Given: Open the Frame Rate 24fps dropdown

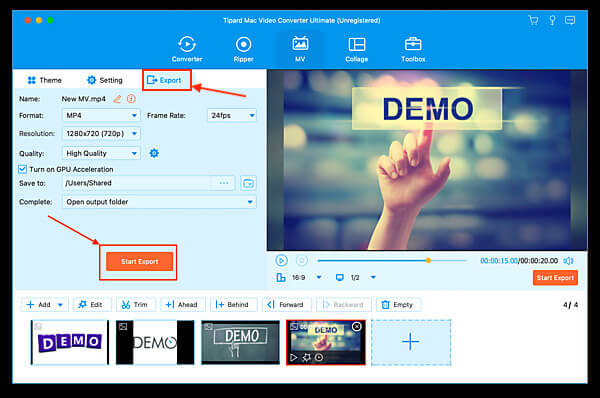Looking at the screenshot, I should pos(232,115).
